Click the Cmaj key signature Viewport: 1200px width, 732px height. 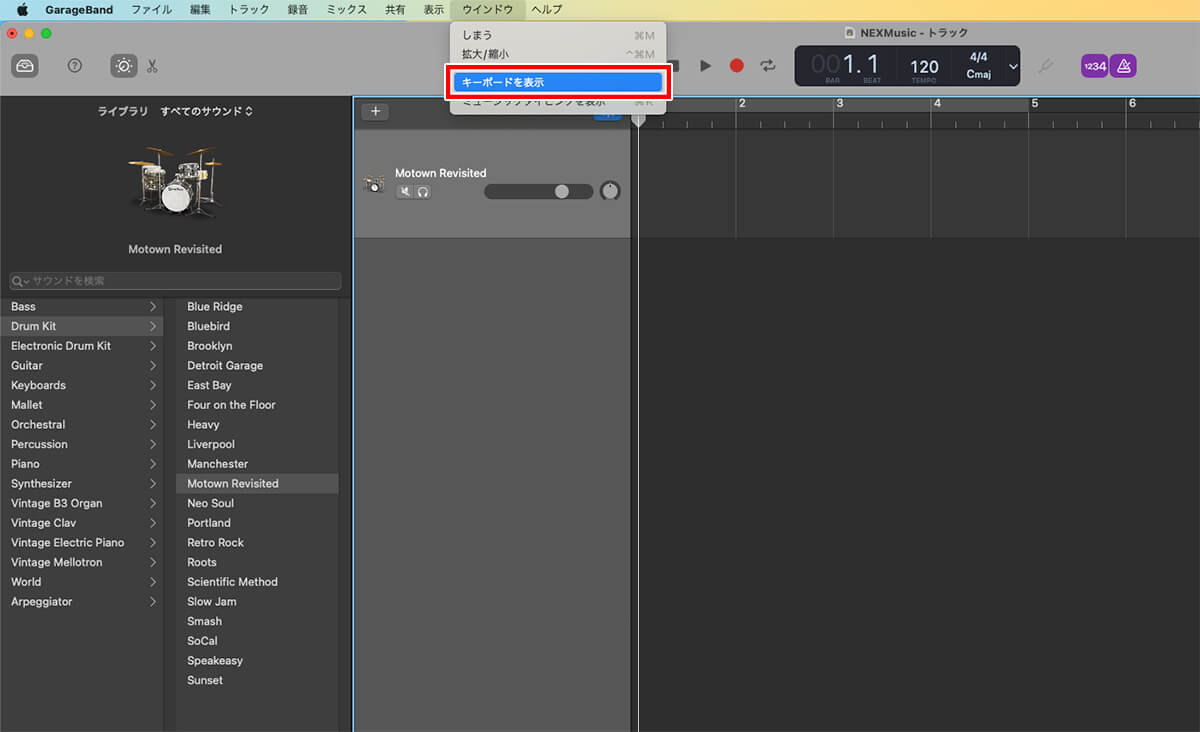pyautogui.click(x=978, y=74)
